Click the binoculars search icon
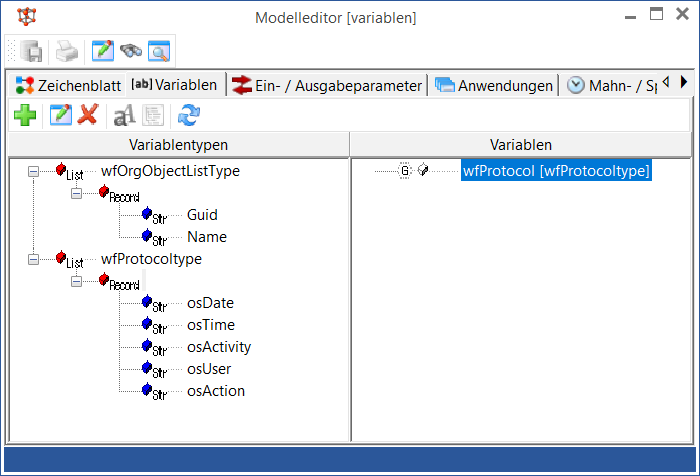 130,51
